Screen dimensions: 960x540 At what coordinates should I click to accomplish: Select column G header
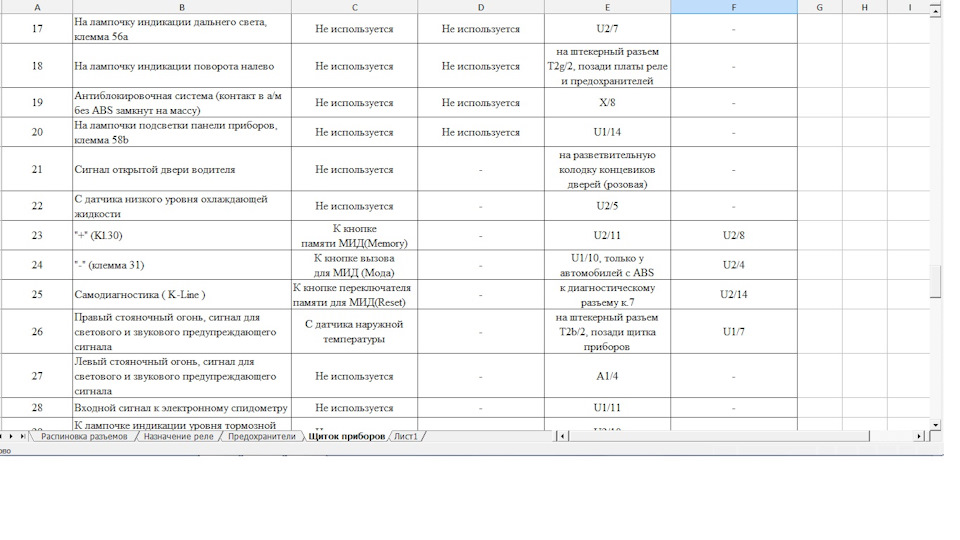click(x=820, y=7)
